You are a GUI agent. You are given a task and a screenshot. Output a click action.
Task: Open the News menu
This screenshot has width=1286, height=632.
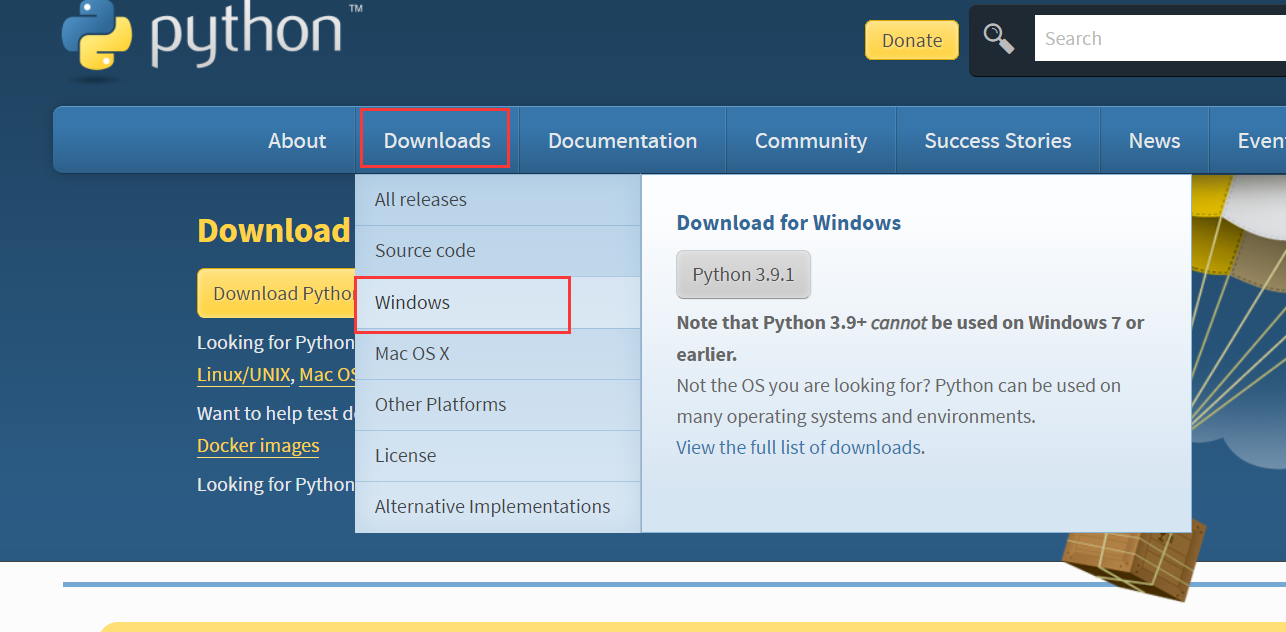tap(1154, 141)
